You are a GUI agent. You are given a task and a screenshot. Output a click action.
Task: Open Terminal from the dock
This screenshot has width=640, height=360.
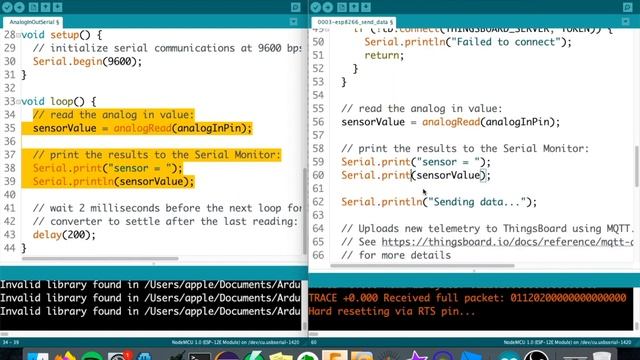click(x=199, y=356)
